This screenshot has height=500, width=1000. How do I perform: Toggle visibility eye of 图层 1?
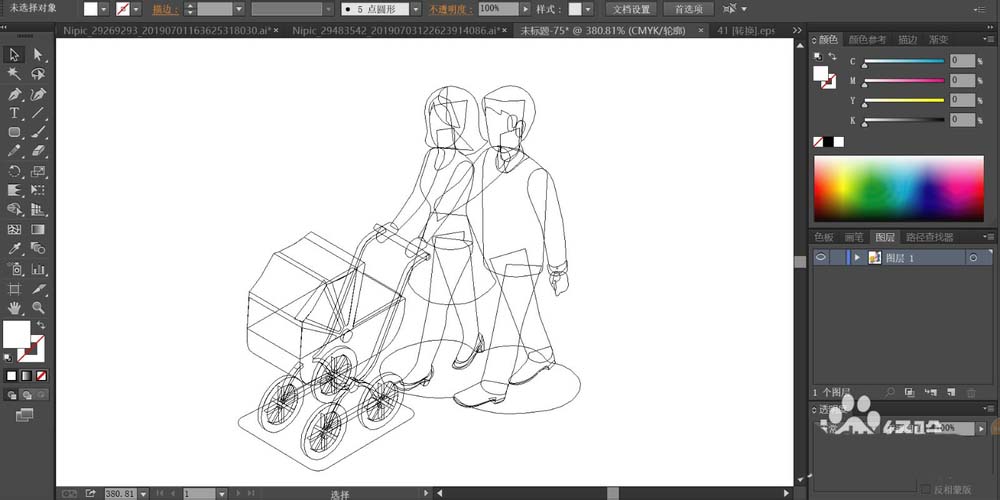click(821, 258)
